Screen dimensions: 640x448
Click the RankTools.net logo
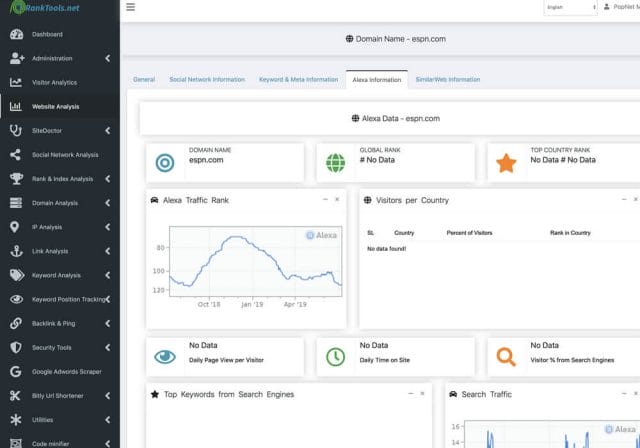[x=48, y=9]
